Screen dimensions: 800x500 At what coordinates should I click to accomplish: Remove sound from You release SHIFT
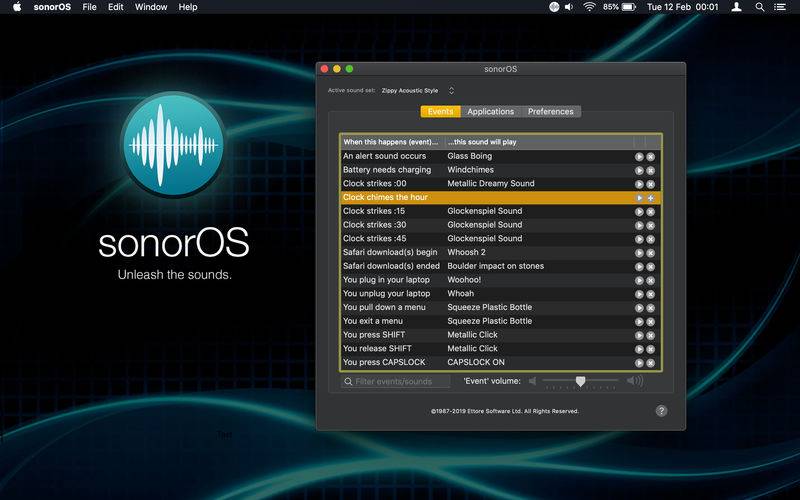651,349
